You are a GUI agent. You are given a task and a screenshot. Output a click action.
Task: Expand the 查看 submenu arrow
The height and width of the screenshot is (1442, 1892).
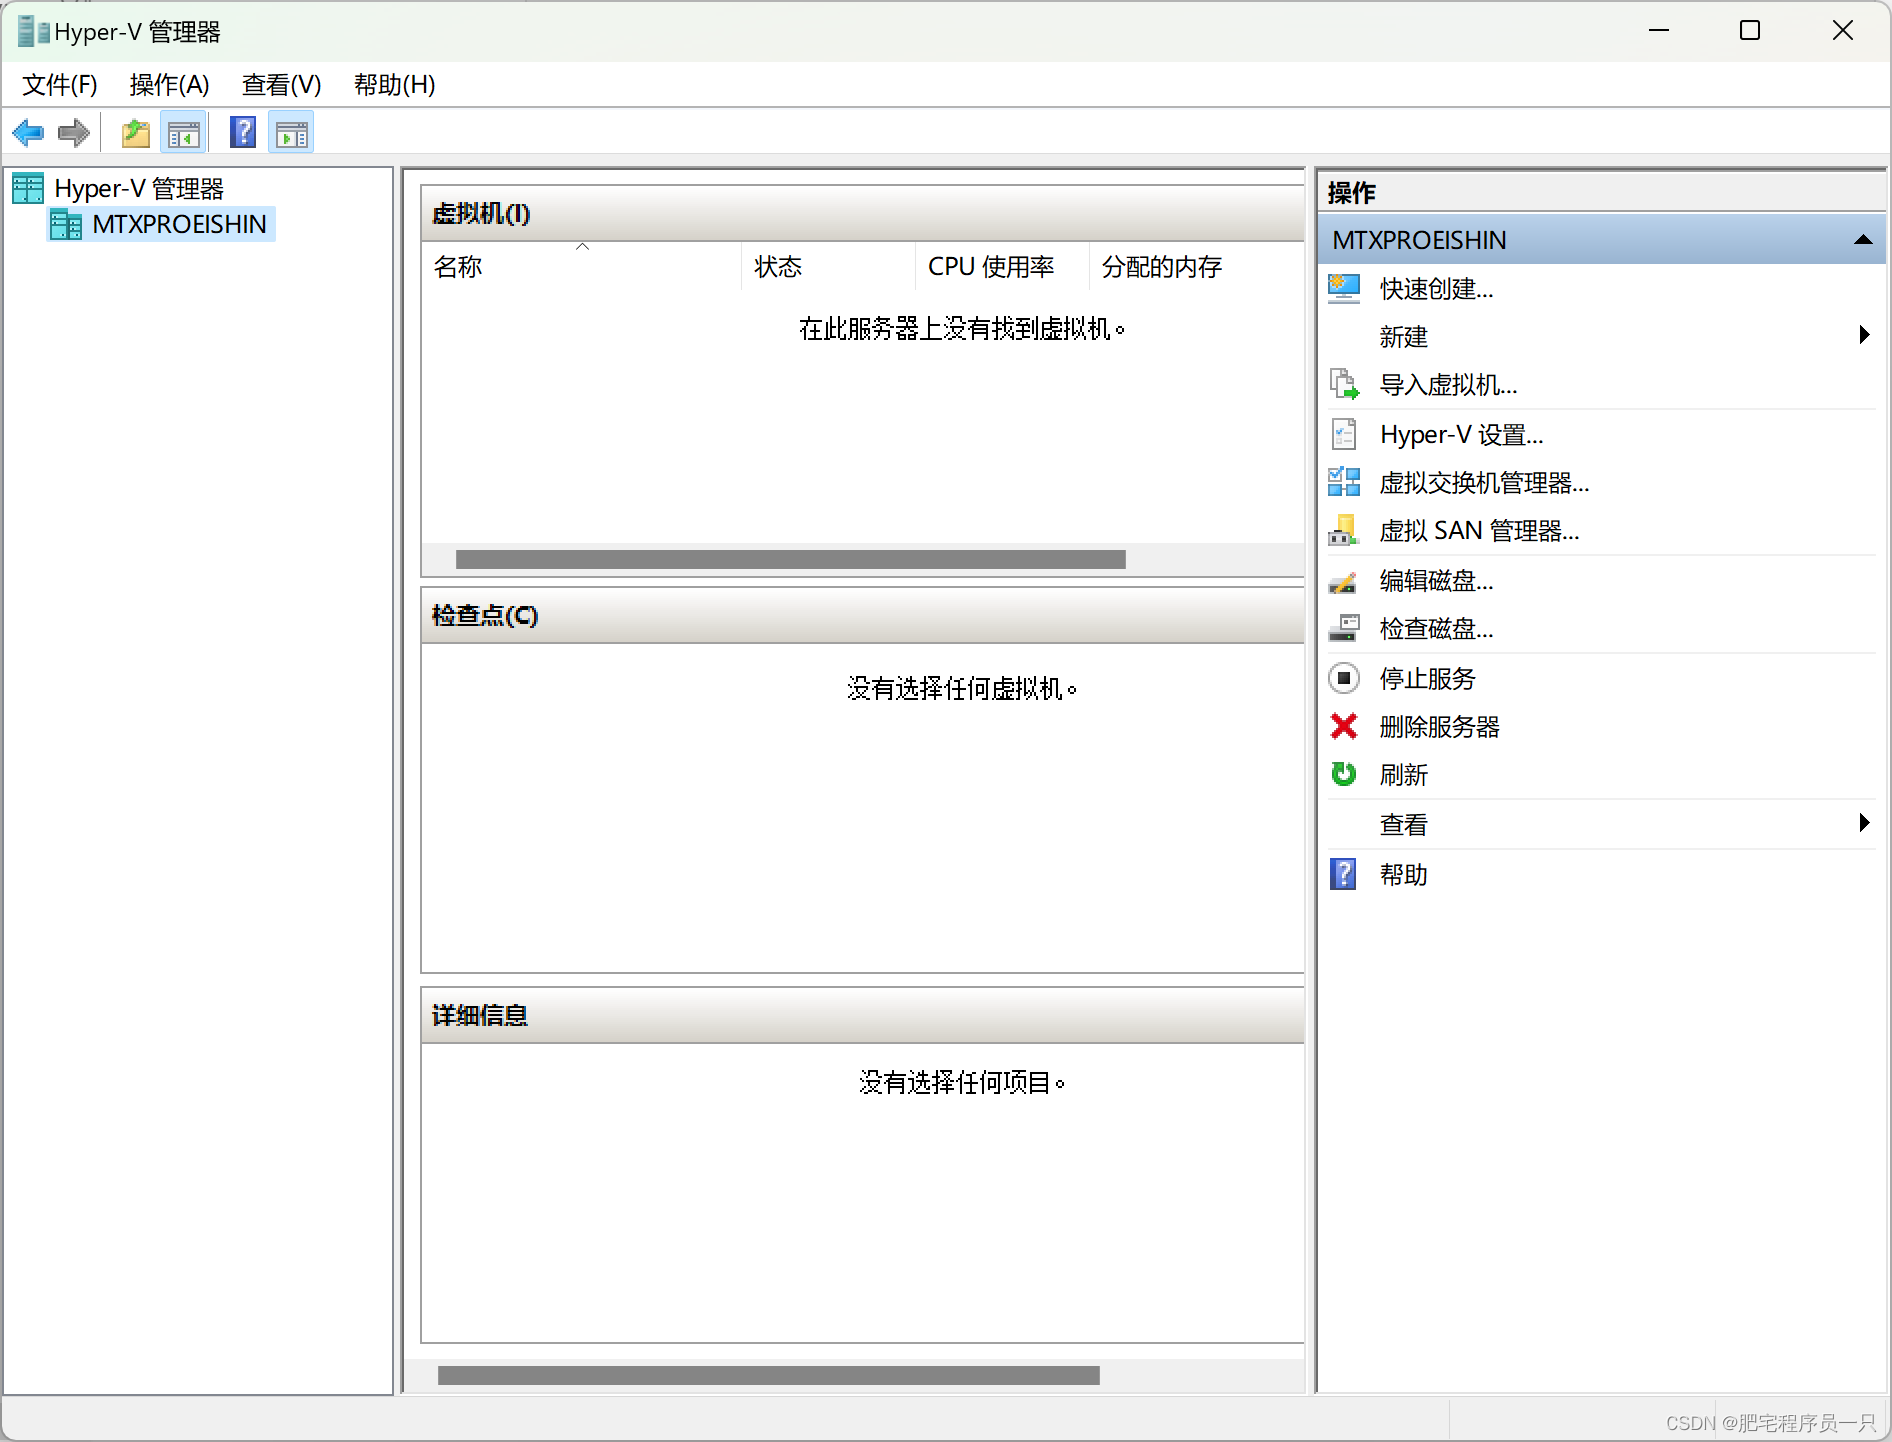pos(1864,823)
